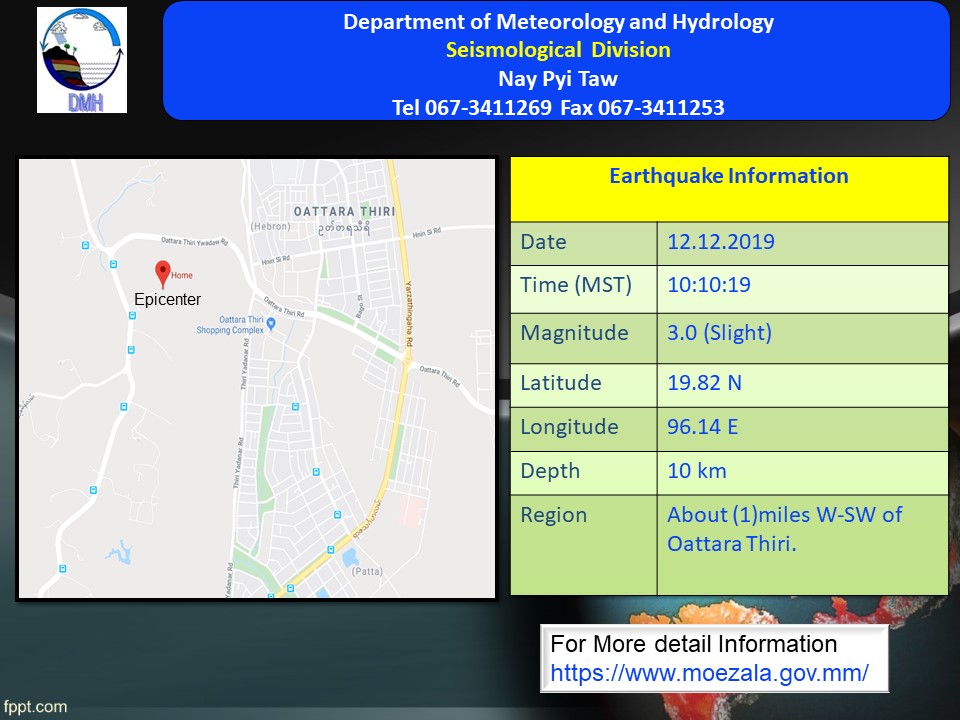Viewport: 960px width, 720px height.
Task: Click the Oattara Thiri Shopping Complex pin icon
Action: point(271,322)
